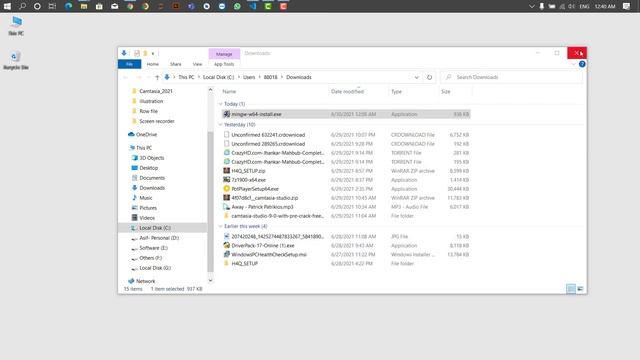This screenshot has height=360, width=640.
Task: Jump to Users in address path
Action: click(x=249, y=77)
